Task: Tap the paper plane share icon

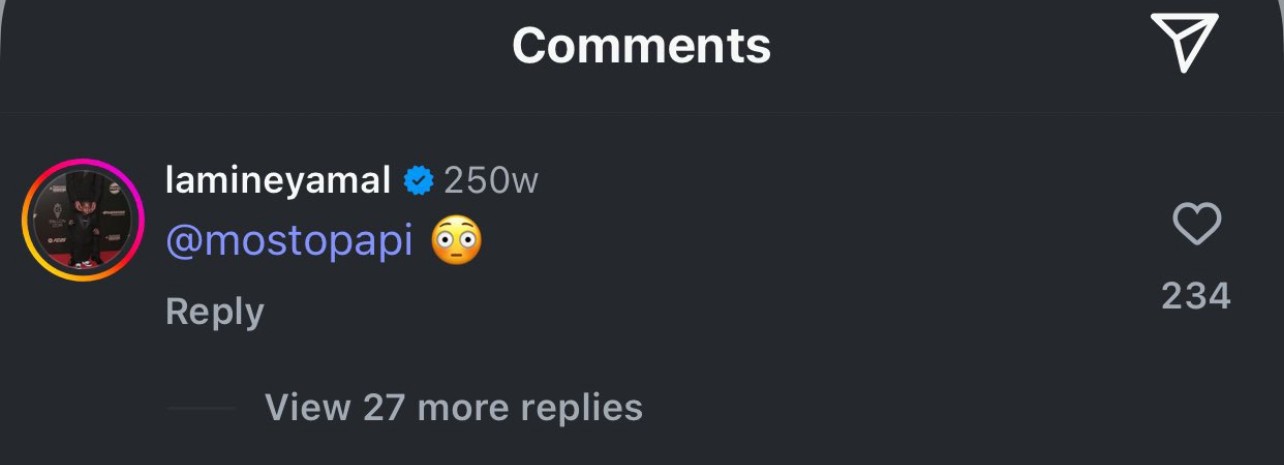Action: [x=1185, y=43]
